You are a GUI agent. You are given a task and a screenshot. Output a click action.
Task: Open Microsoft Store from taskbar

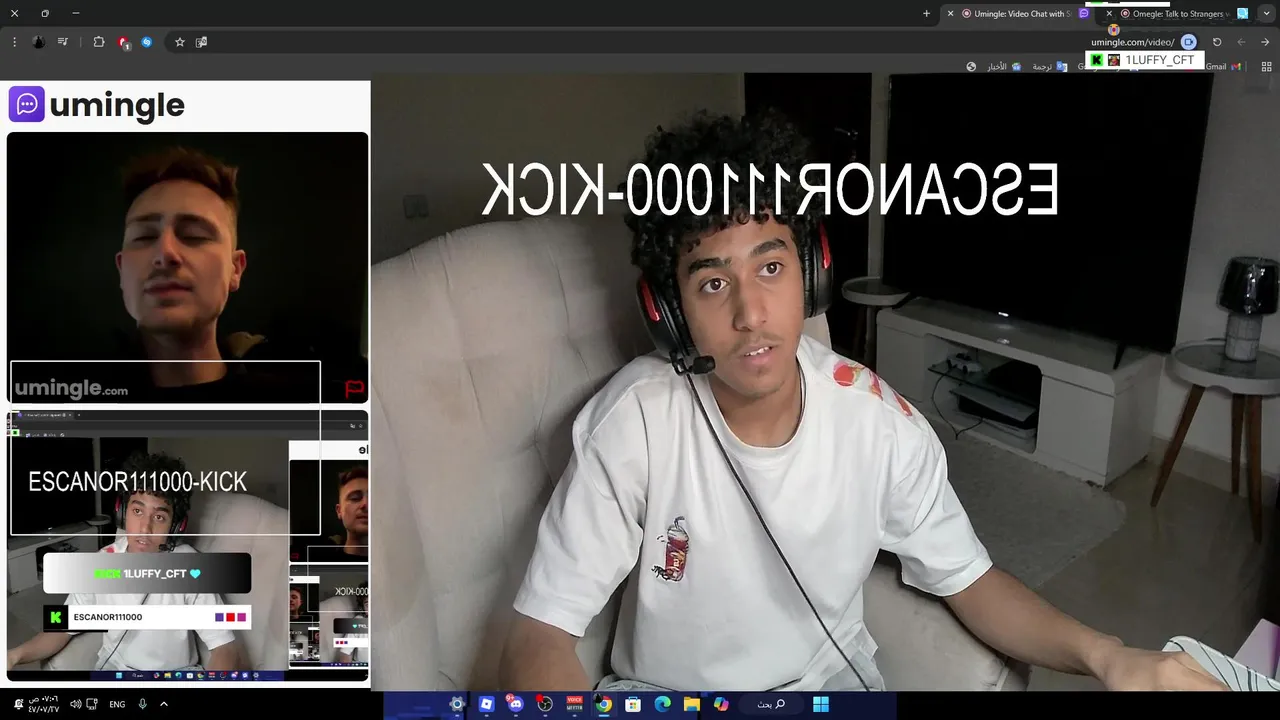coord(633,704)
